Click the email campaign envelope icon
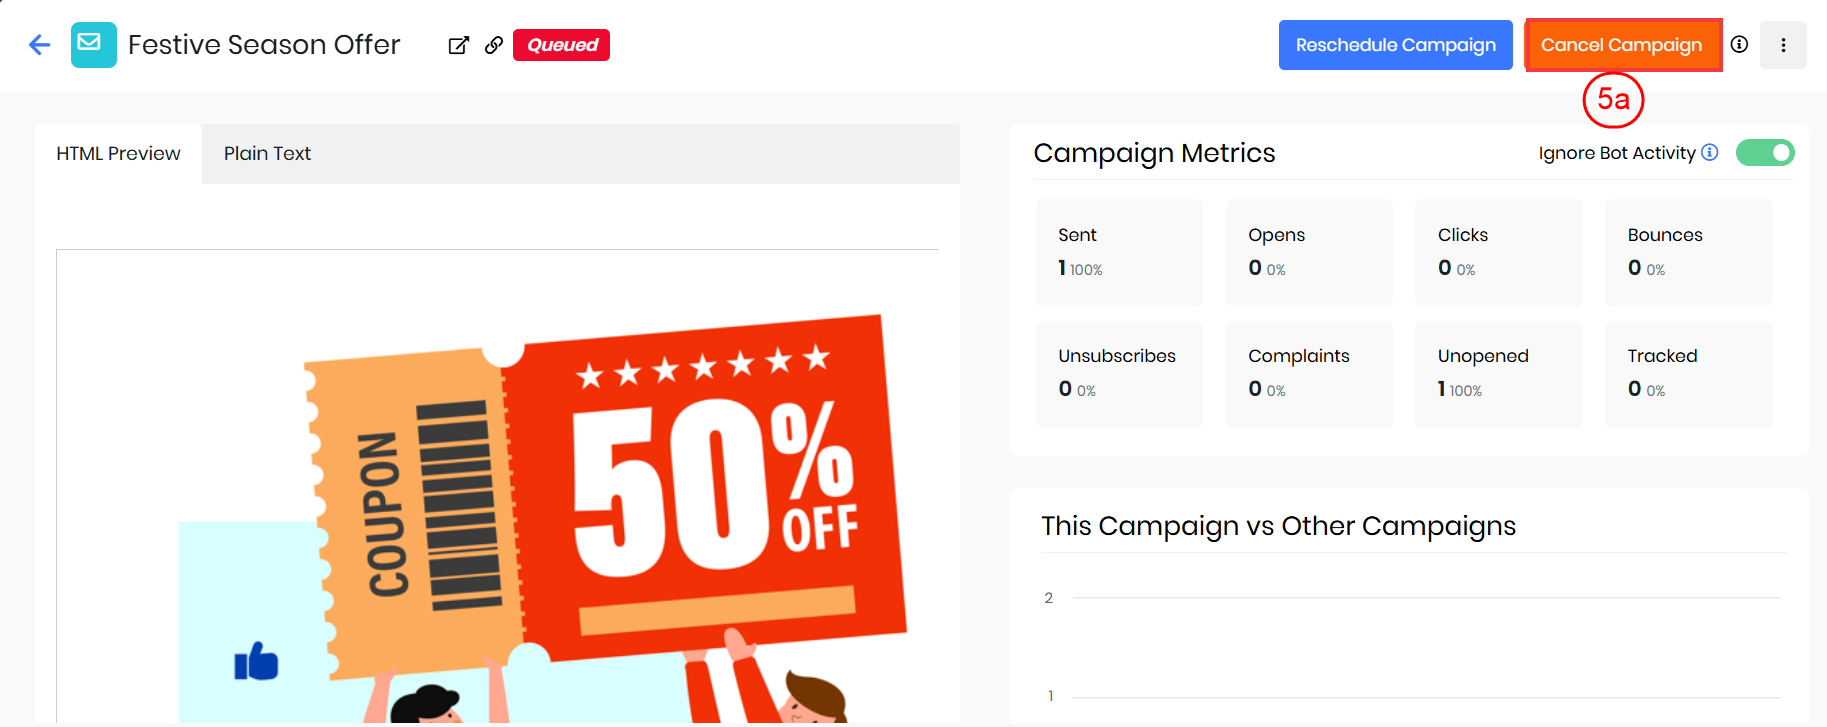The height and width of the screenshot is (727, 1827). [93, 45]
